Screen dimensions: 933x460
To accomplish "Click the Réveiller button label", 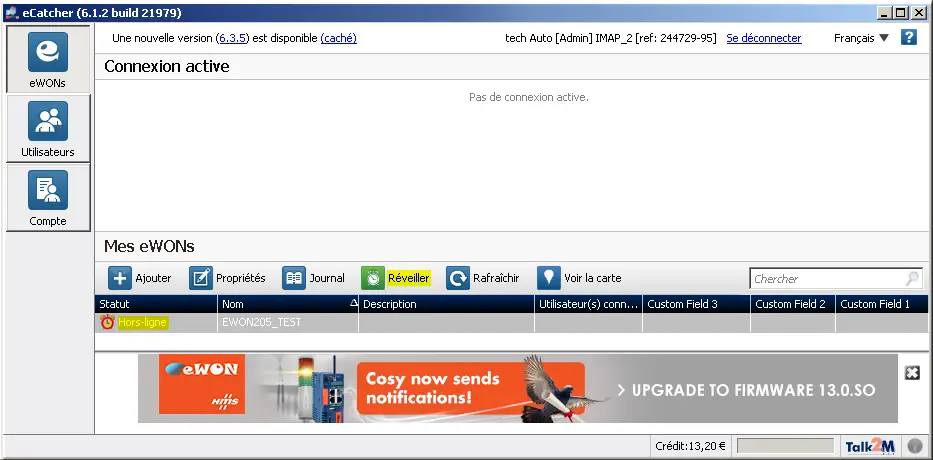I will tap(409, 278).
